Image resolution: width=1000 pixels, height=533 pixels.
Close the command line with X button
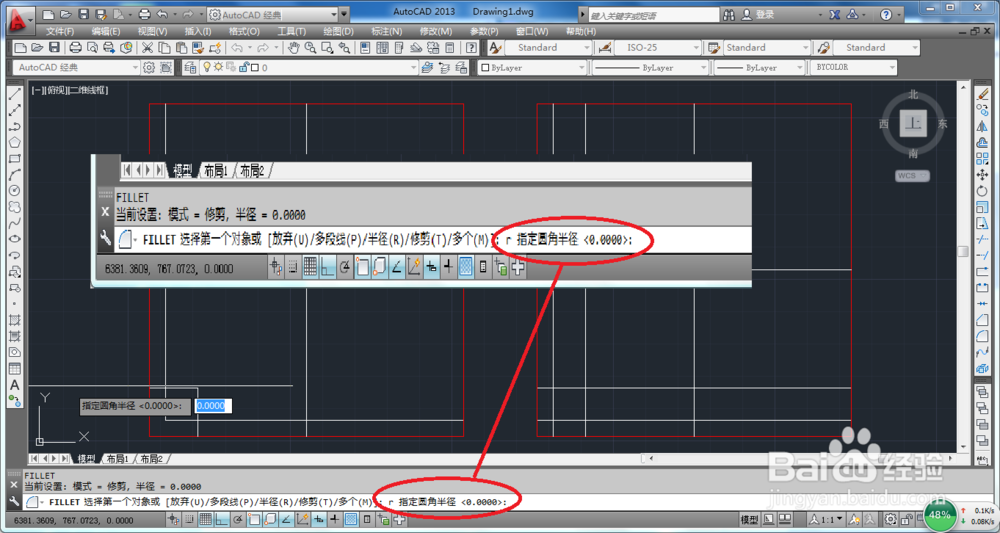coord(15,485)
